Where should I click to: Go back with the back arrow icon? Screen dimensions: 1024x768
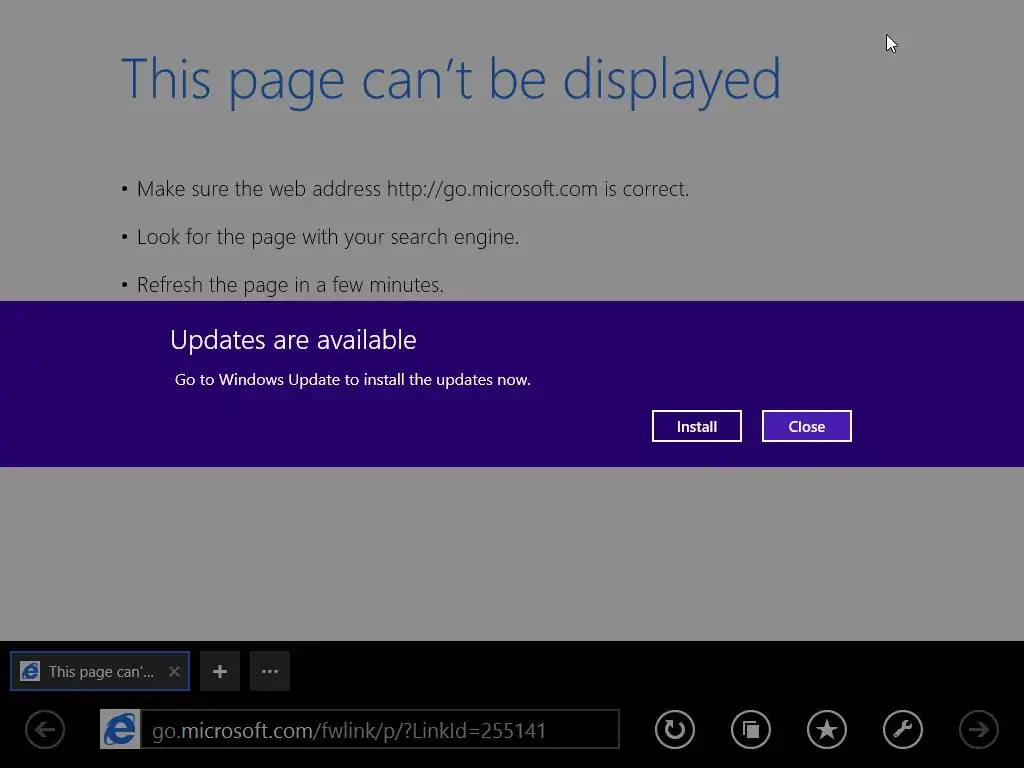coord(45,729)
